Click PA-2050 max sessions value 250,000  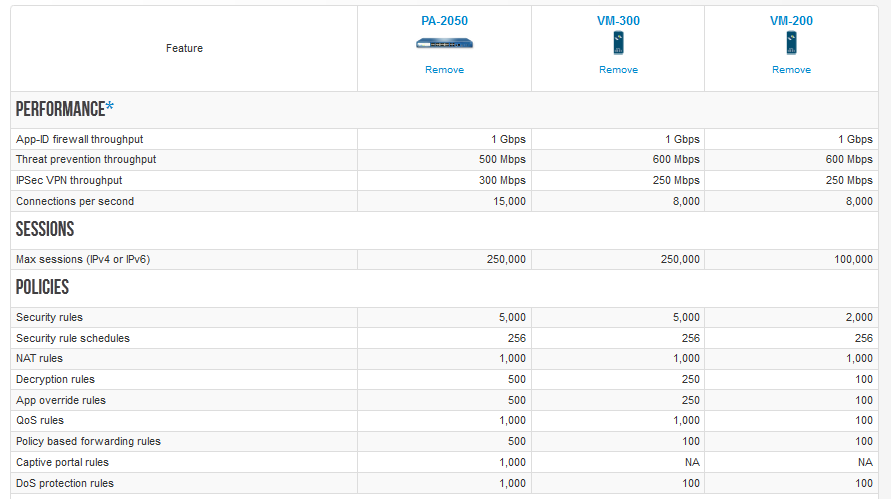(506, 260)
